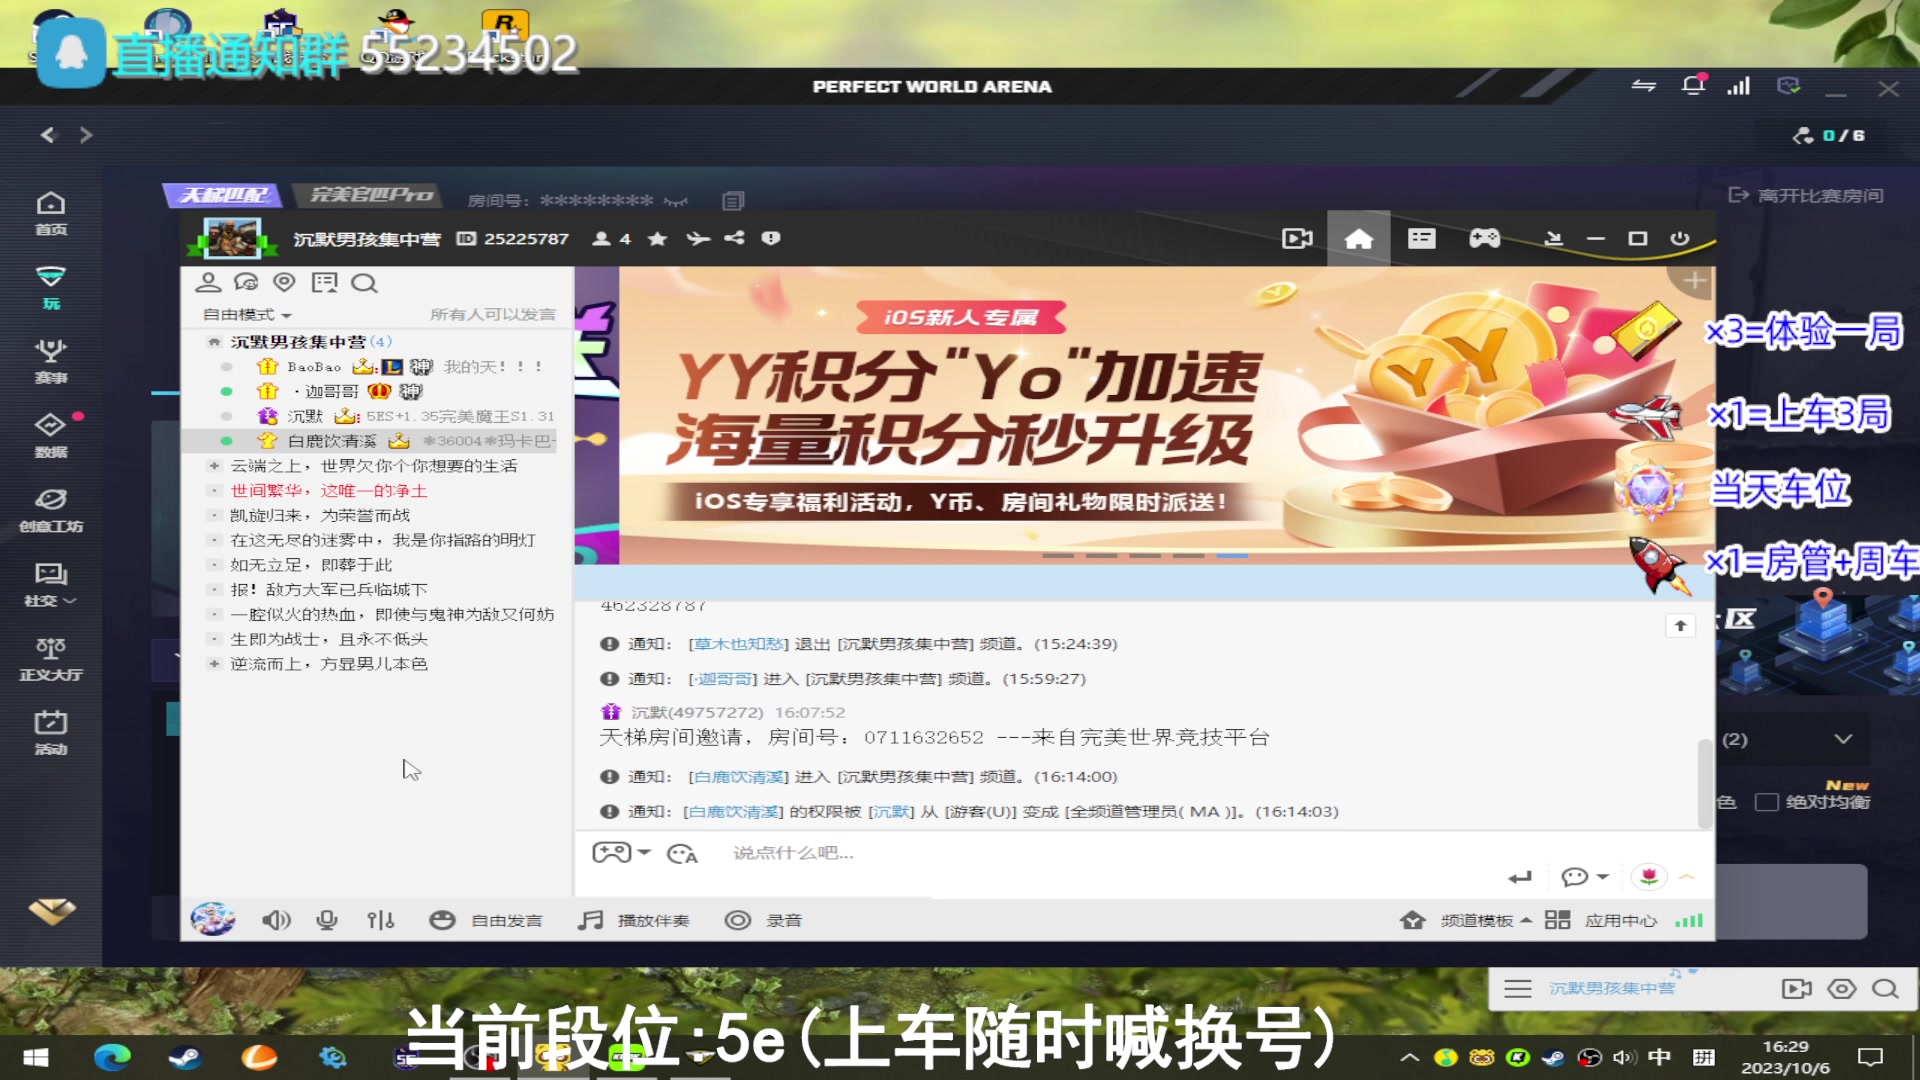Click the add plus button on banner corner
1920x1080 pixels.
[1694, 281]
